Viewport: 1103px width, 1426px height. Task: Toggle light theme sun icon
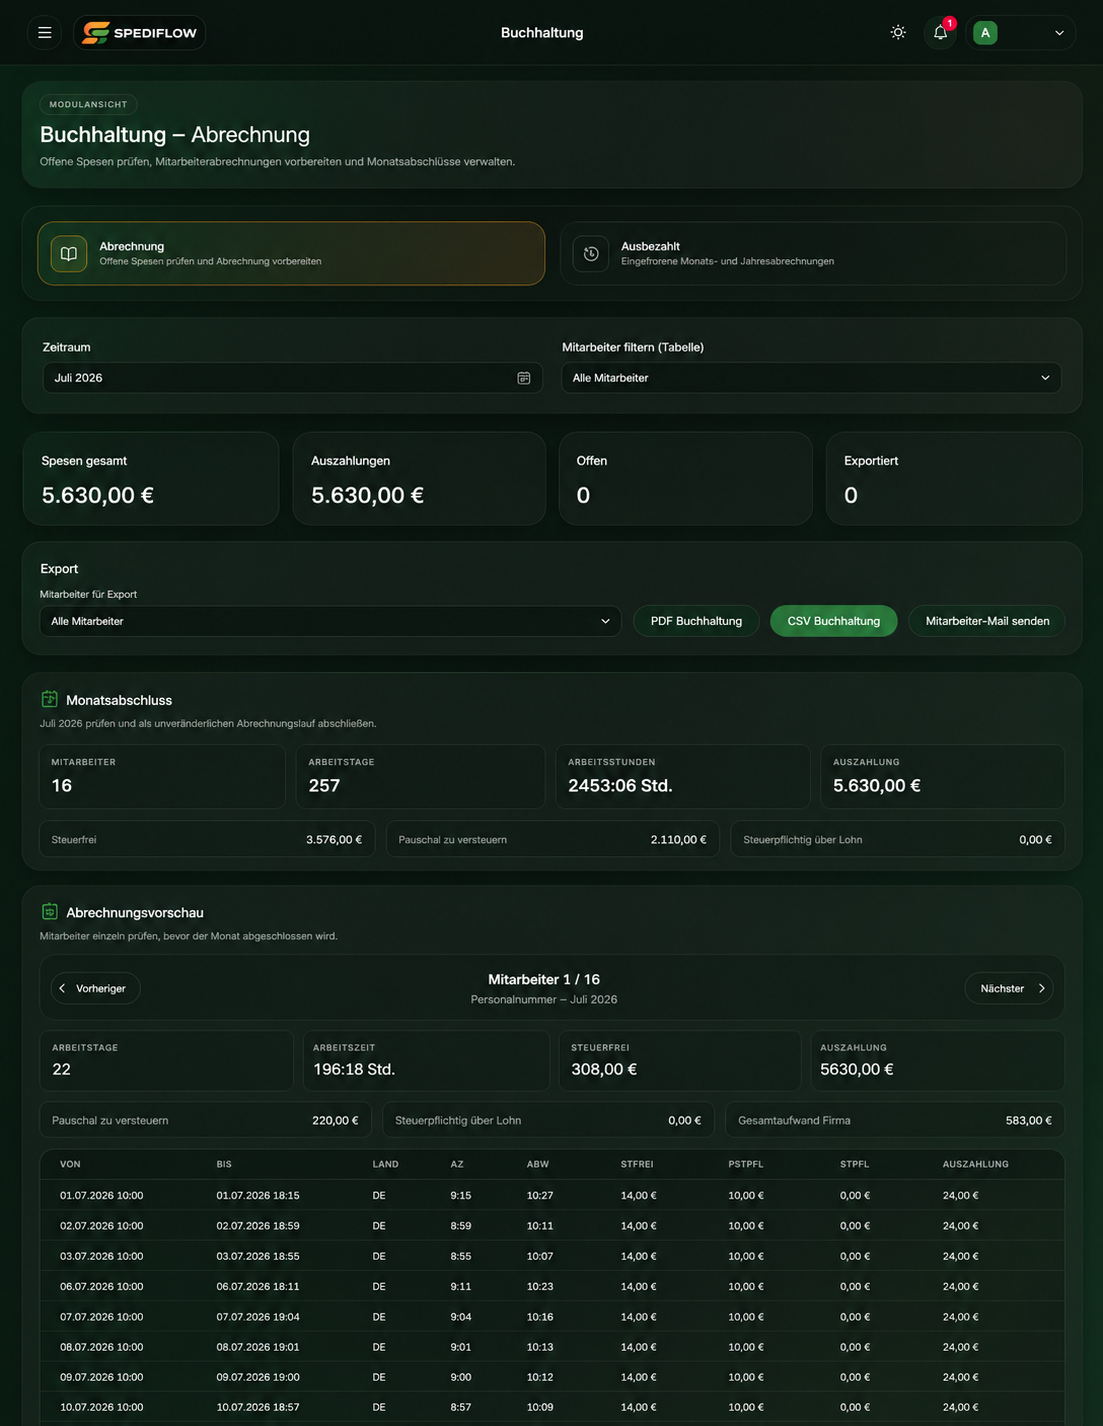[x=898, y=33]
